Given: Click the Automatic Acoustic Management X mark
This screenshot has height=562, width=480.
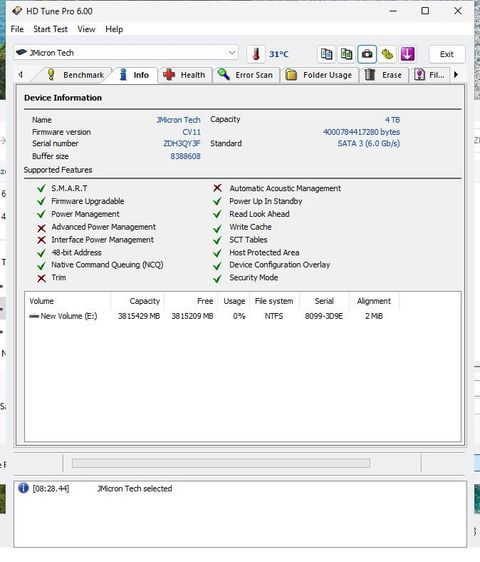Looking at the screenshot, I should [x=217, y=188].
